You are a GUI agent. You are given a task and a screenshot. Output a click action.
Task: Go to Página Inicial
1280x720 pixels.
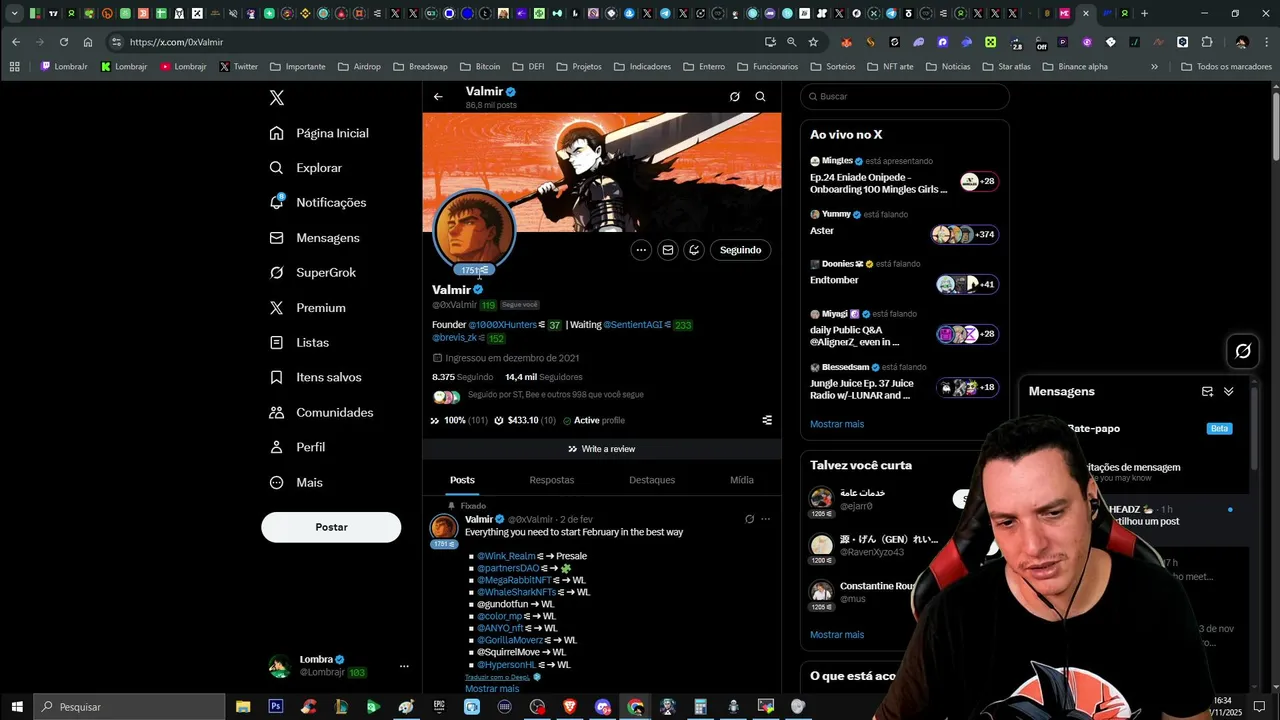(319, 133)
